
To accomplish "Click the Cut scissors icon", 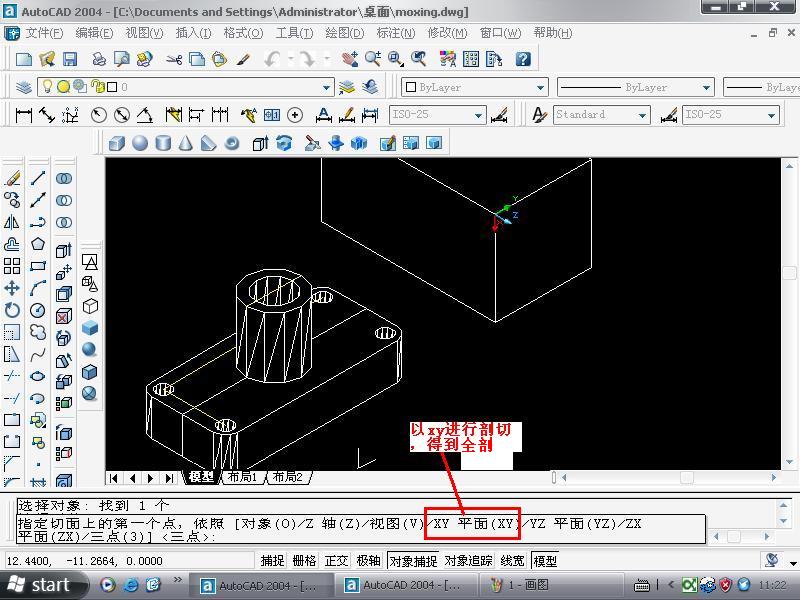I will coord(174,59).
